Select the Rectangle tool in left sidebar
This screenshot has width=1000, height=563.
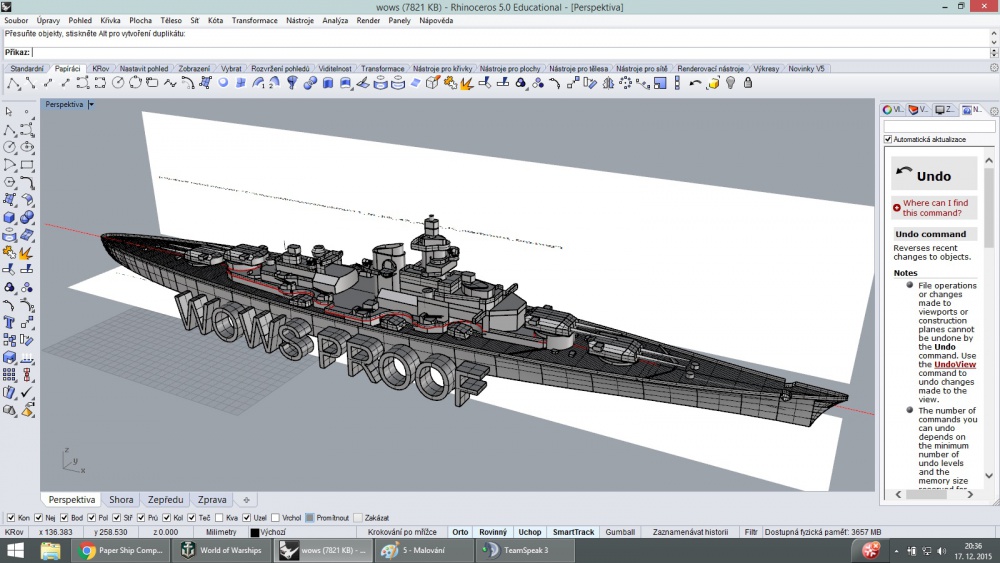(x=27, y=165)
